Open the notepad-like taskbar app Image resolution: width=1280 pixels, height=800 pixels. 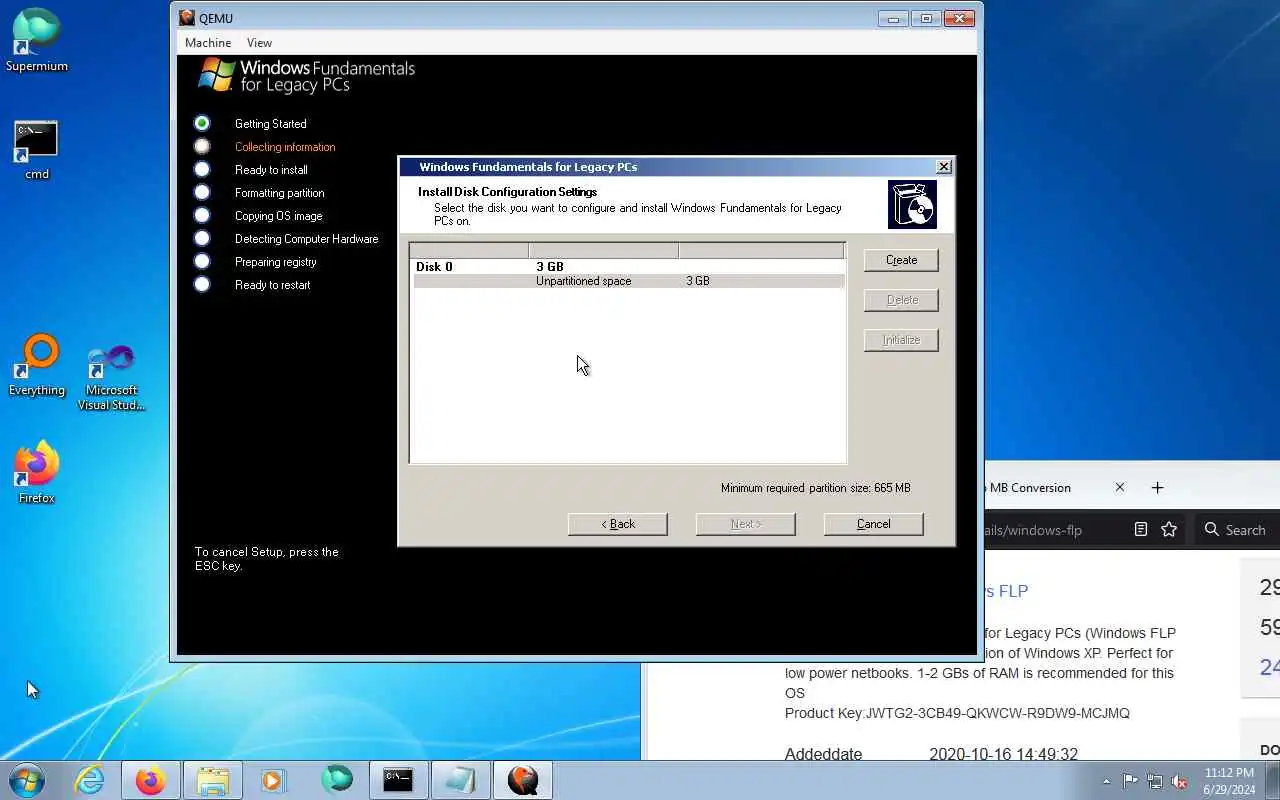pyautogui.click(x=460, y=780)
